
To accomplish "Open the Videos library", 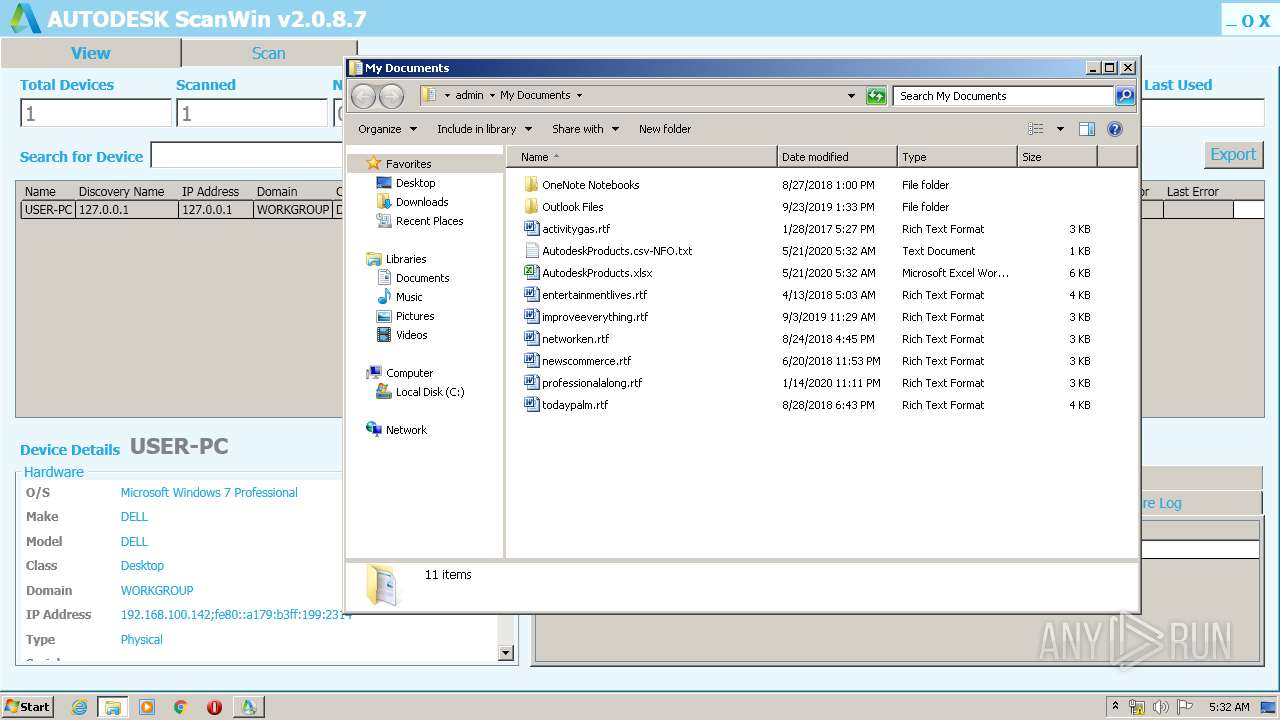I will point(411,335).
